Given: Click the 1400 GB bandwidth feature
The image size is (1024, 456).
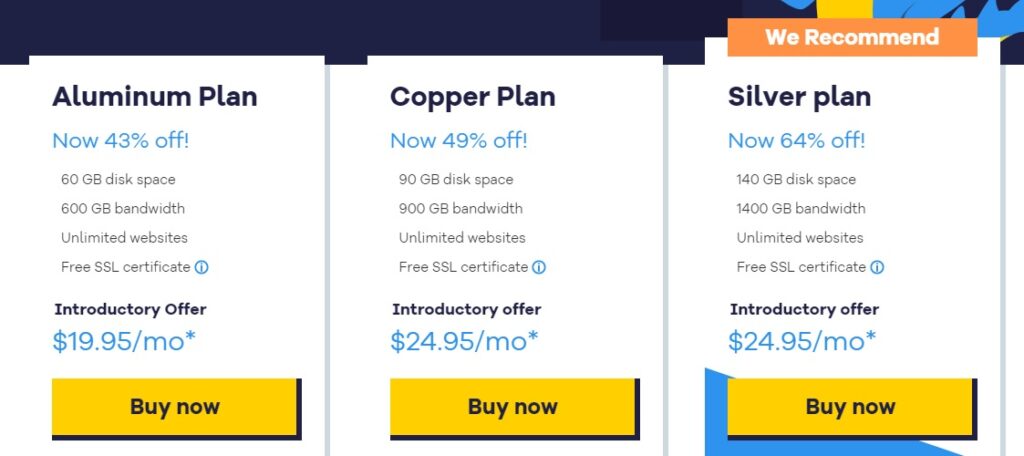Looking at the screenshot, I should click(x=801, y=208).
